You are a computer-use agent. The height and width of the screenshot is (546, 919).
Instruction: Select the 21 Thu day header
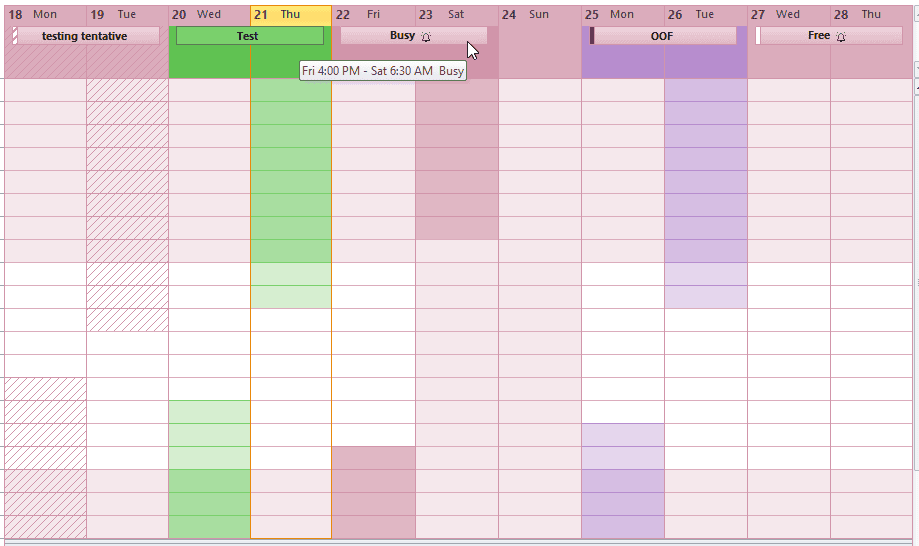pos(291,15)
